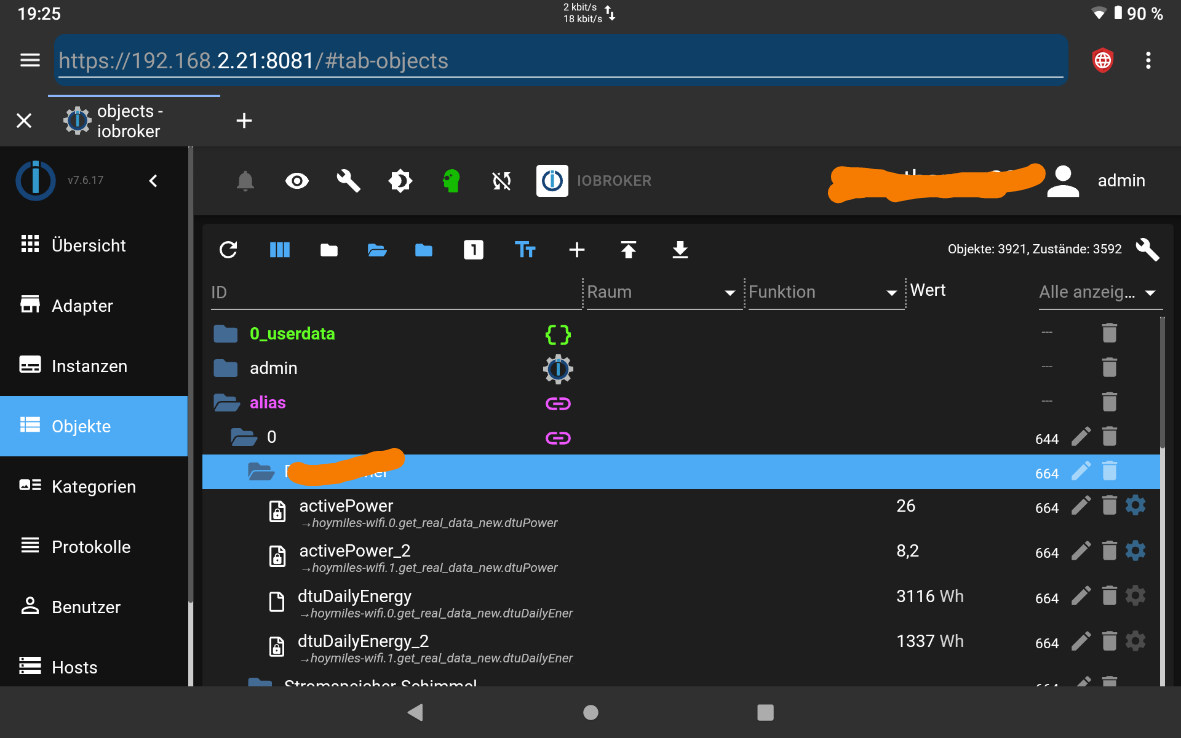Open the column configuration icon
Screen dimensions: 1181x738
point(279,250)
